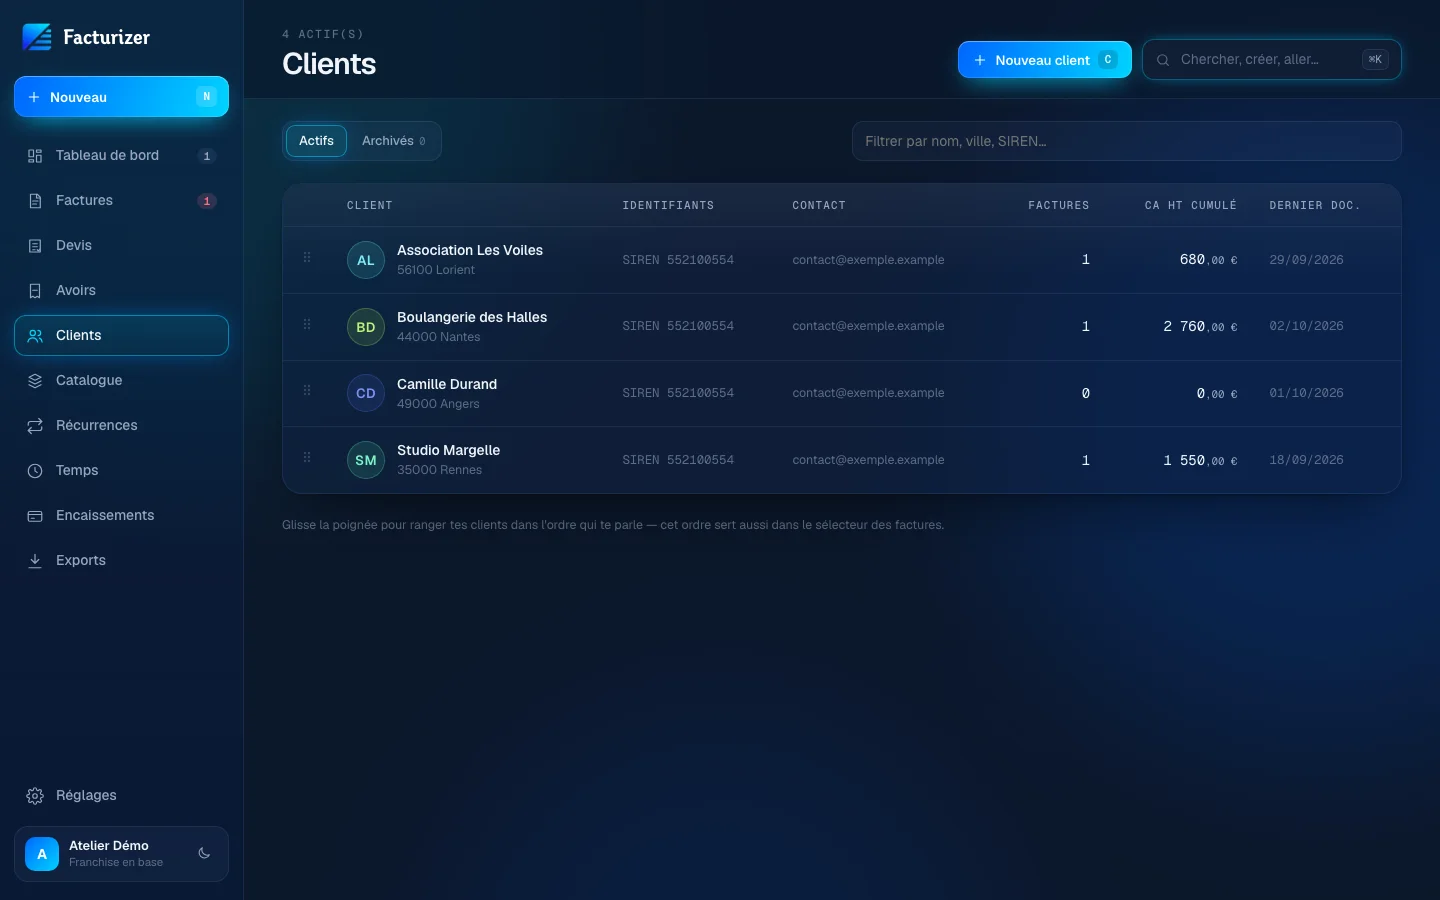Click the CD avatar badge
Screen dimensions: 1440x900
tap(366, 393)
